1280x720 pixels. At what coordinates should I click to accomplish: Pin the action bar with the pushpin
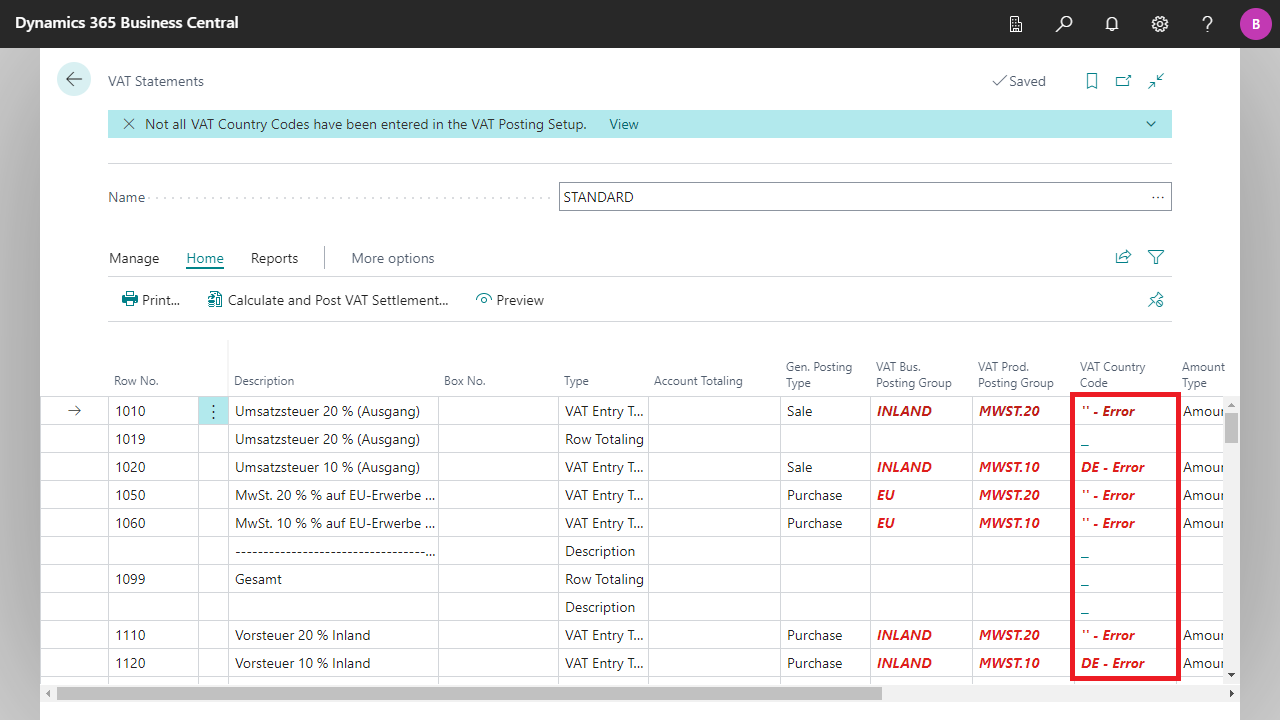click(1156, 299)
